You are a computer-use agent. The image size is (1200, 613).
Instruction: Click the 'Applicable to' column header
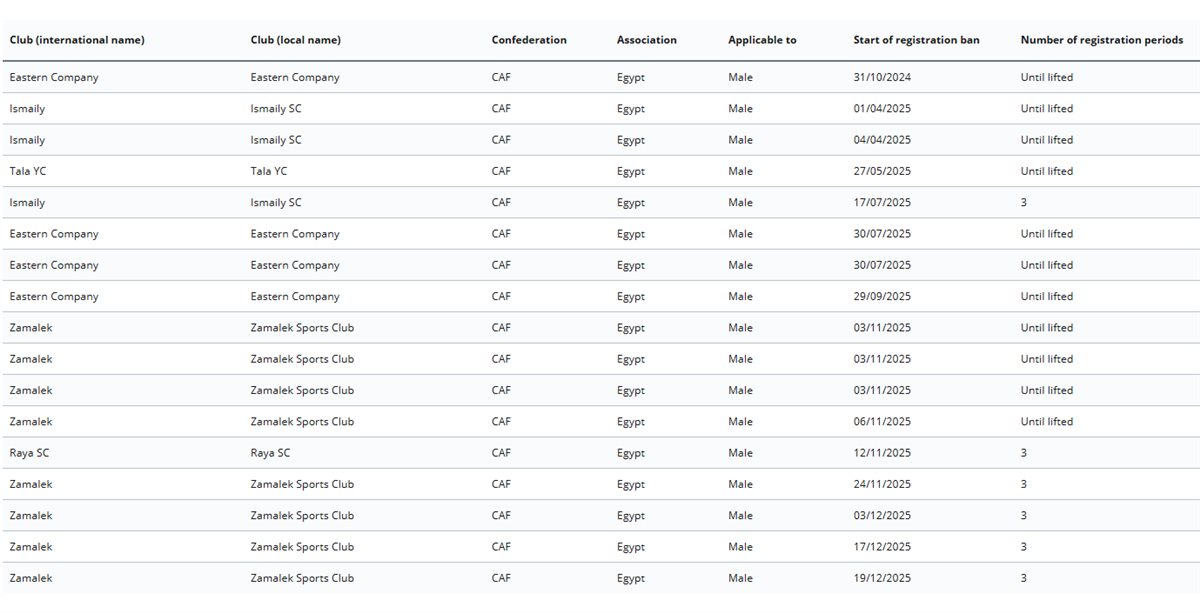click(x=762, y=40)
